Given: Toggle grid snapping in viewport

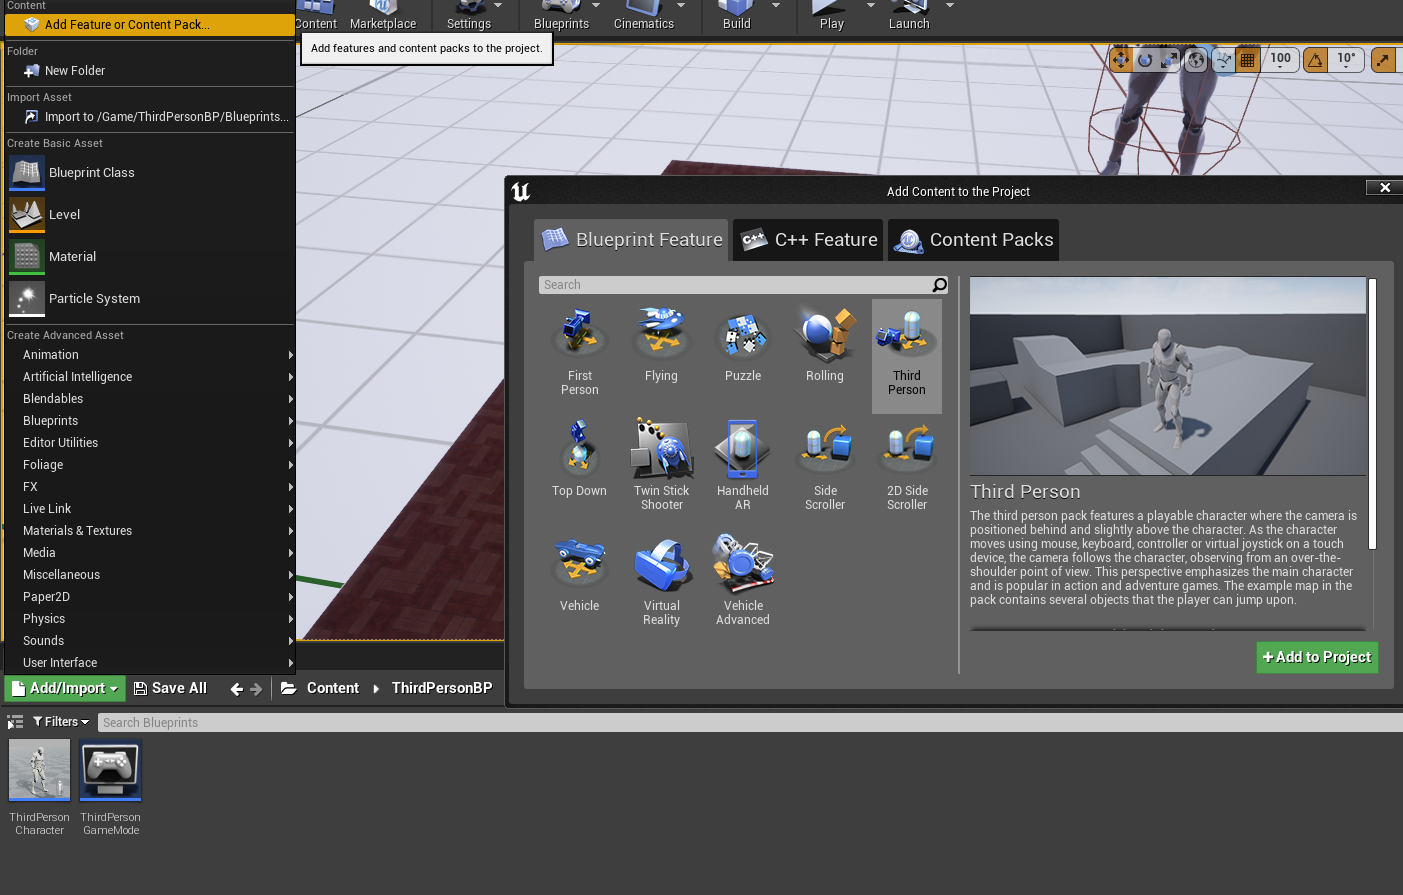Looking at the screenshot, I should click(x=1247, y=60).
